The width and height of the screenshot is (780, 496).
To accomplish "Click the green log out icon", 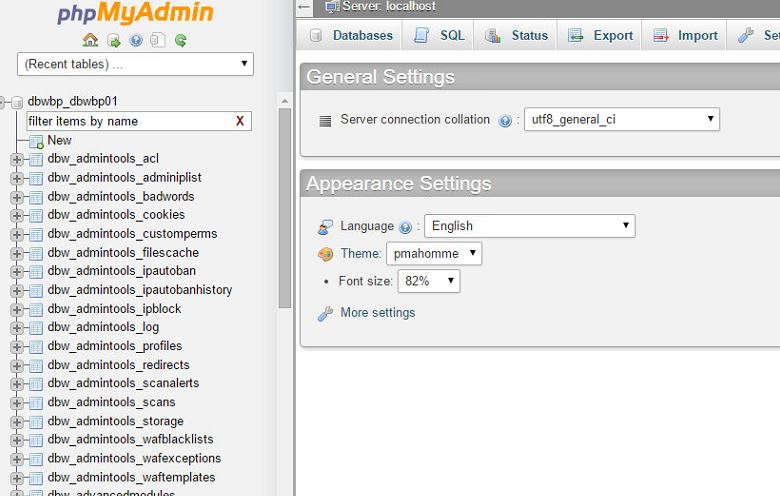I will pos(113,41).
